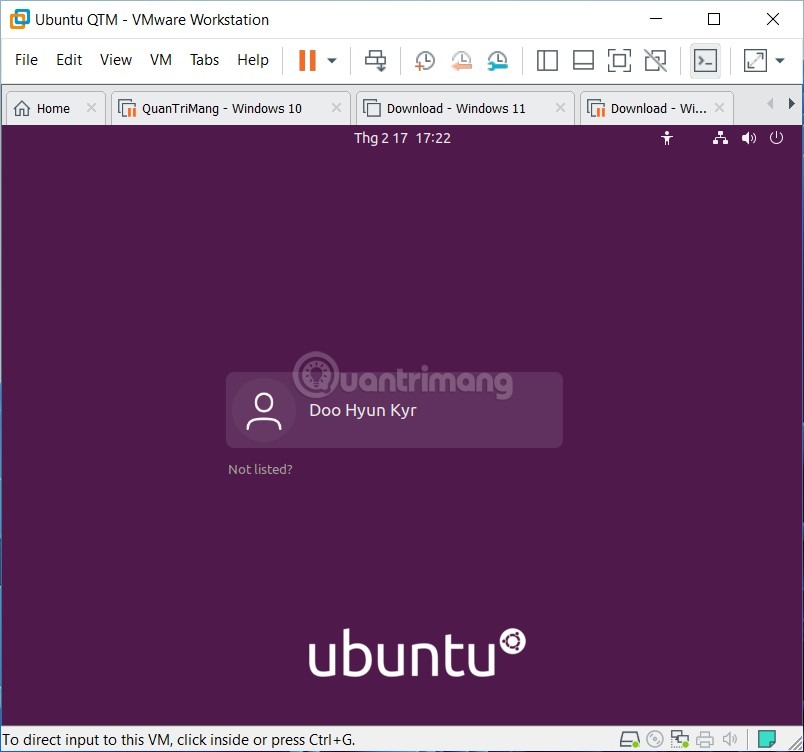
Task: Close the Download - Windows 11 tab
Action: coord(560,108)
